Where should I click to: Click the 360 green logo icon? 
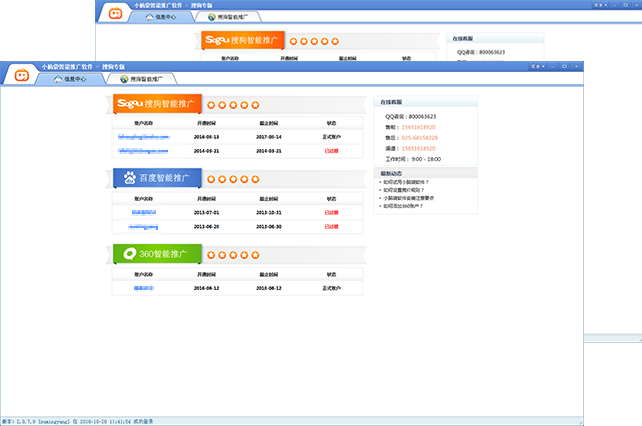point(130,253)
